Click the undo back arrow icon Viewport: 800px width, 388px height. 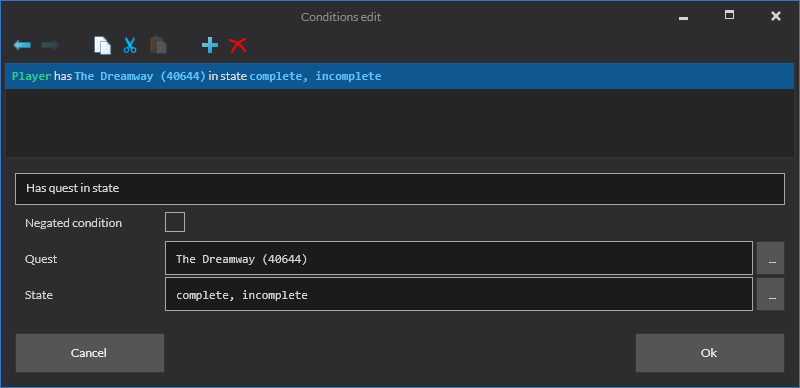tap(22, 45)
